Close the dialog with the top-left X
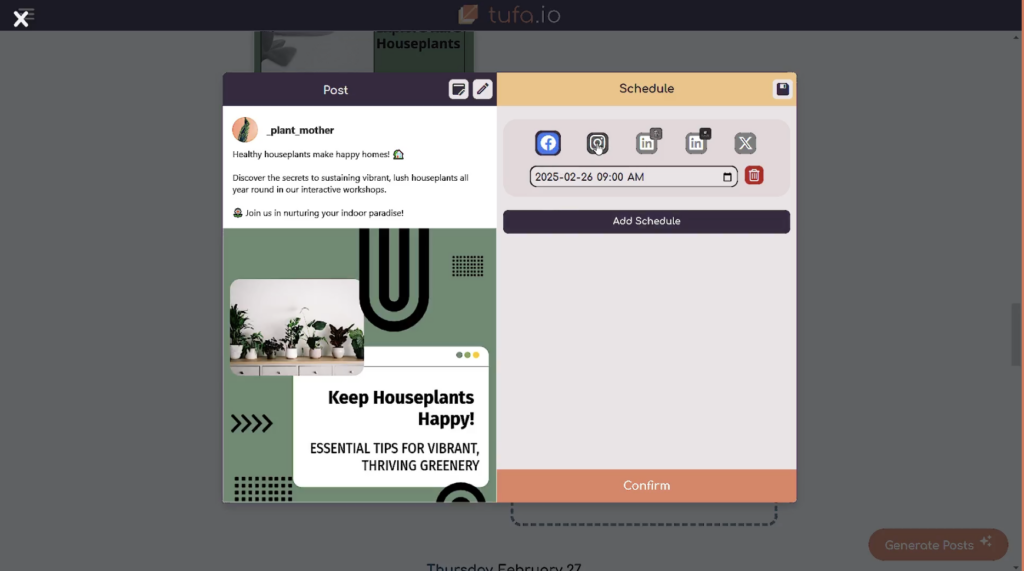 click(21, 18)
